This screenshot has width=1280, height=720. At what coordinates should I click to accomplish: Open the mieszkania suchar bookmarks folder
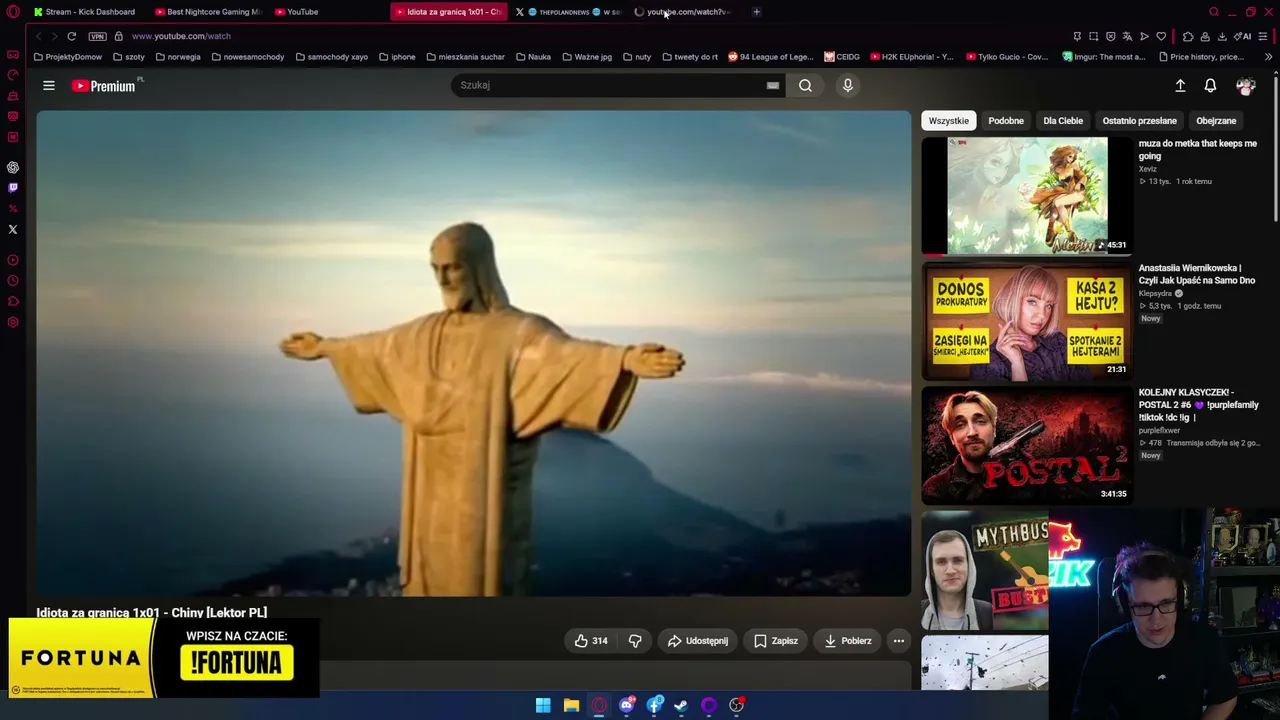coord(465,57)
